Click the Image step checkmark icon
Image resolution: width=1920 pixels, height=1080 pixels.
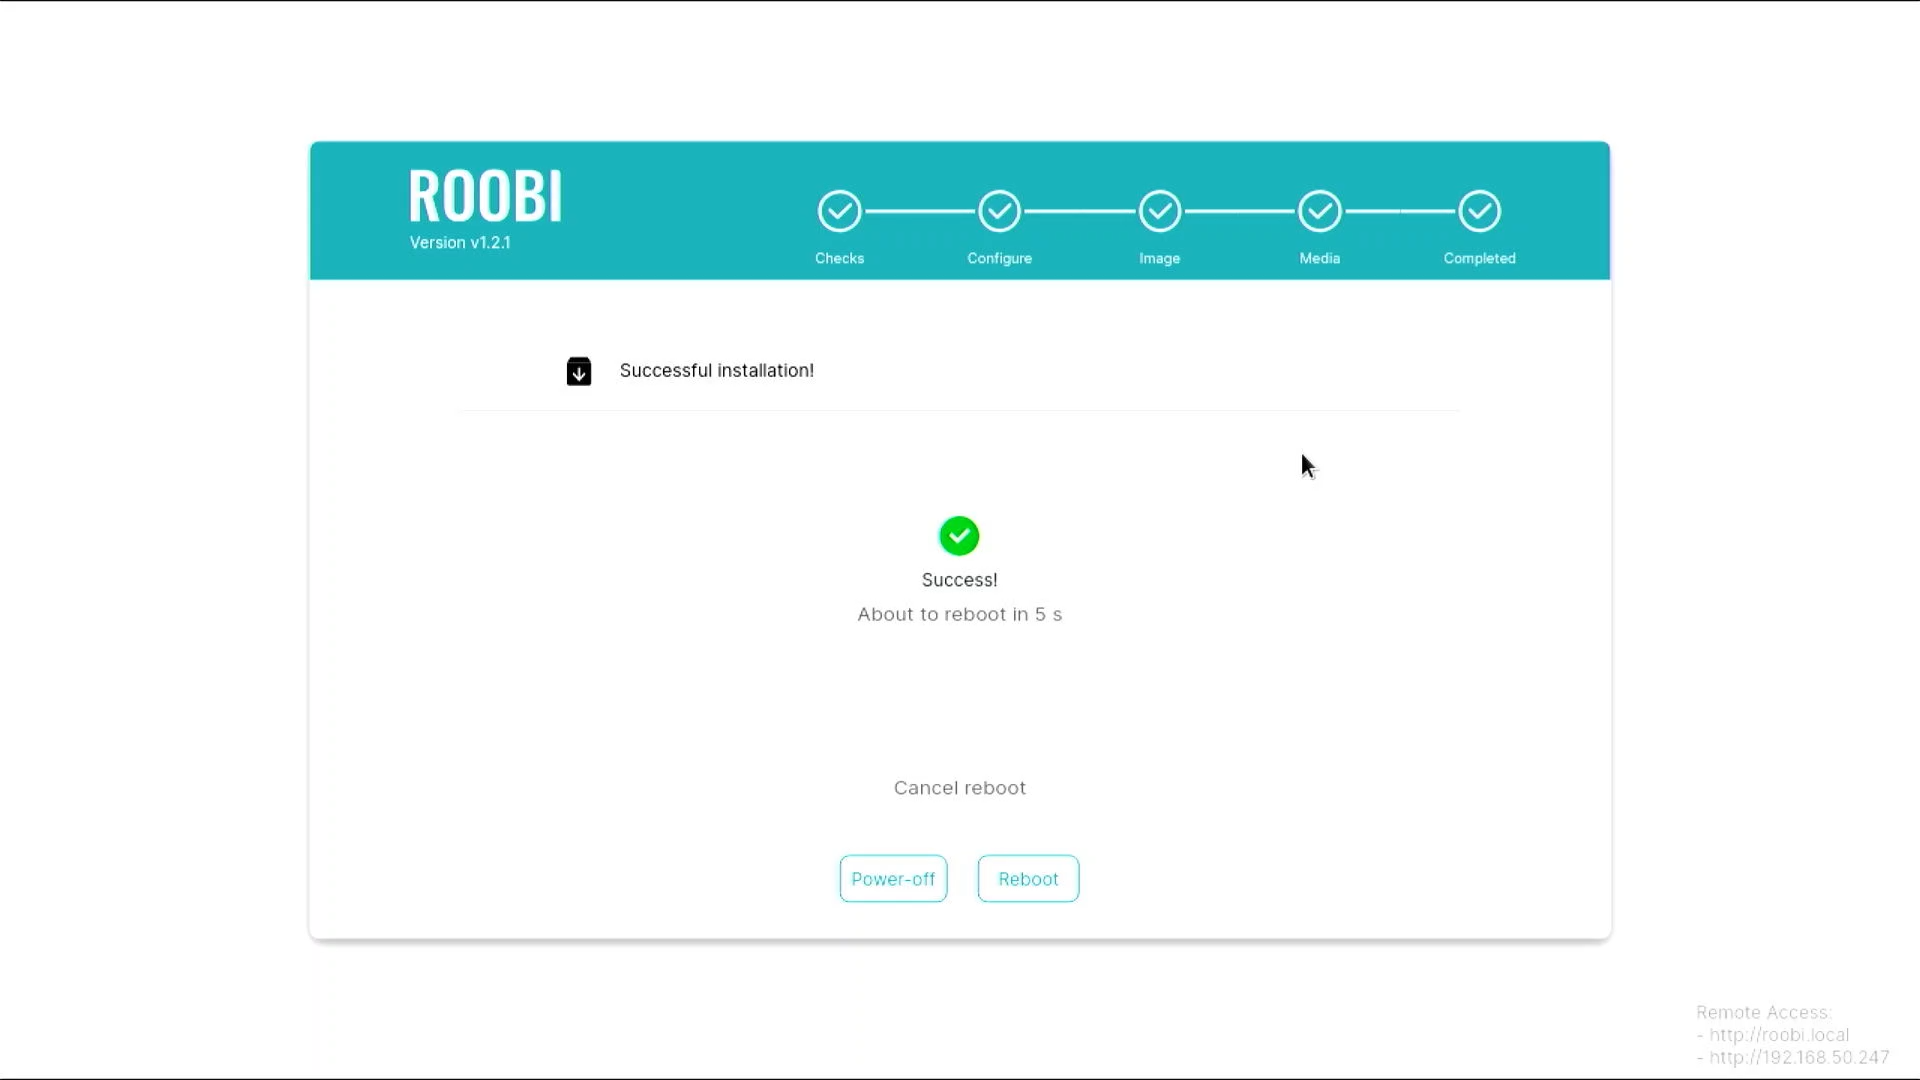tap(1159, 211)
